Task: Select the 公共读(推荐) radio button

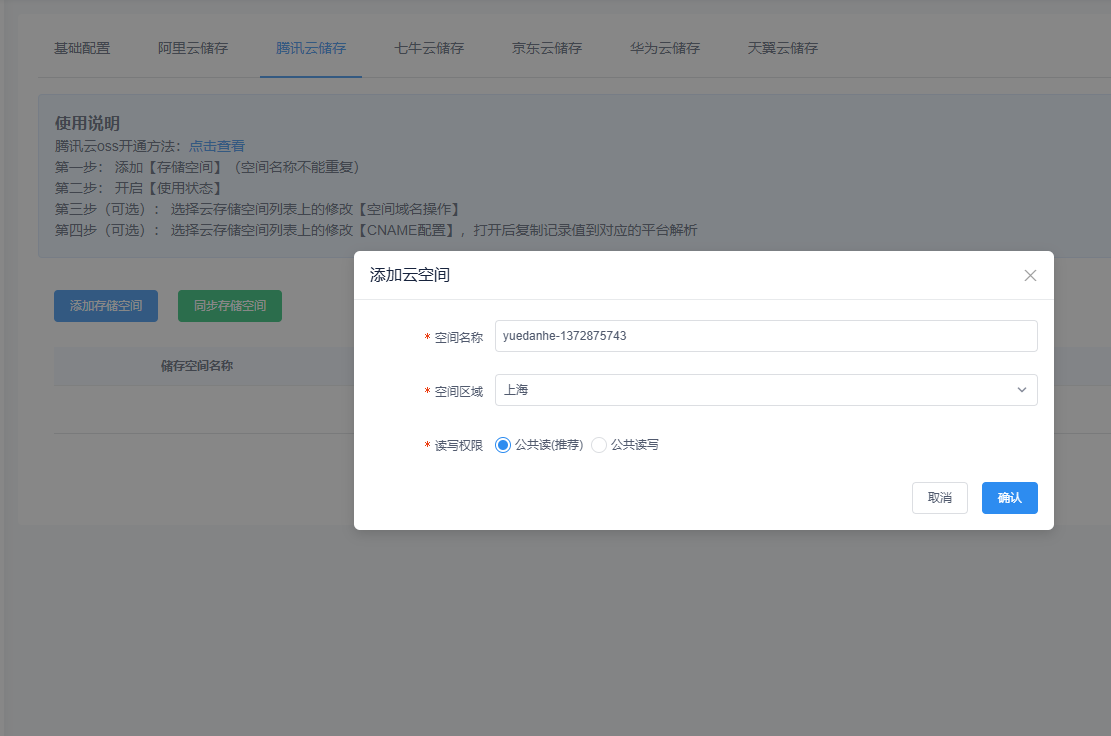Action: (503, 445)
